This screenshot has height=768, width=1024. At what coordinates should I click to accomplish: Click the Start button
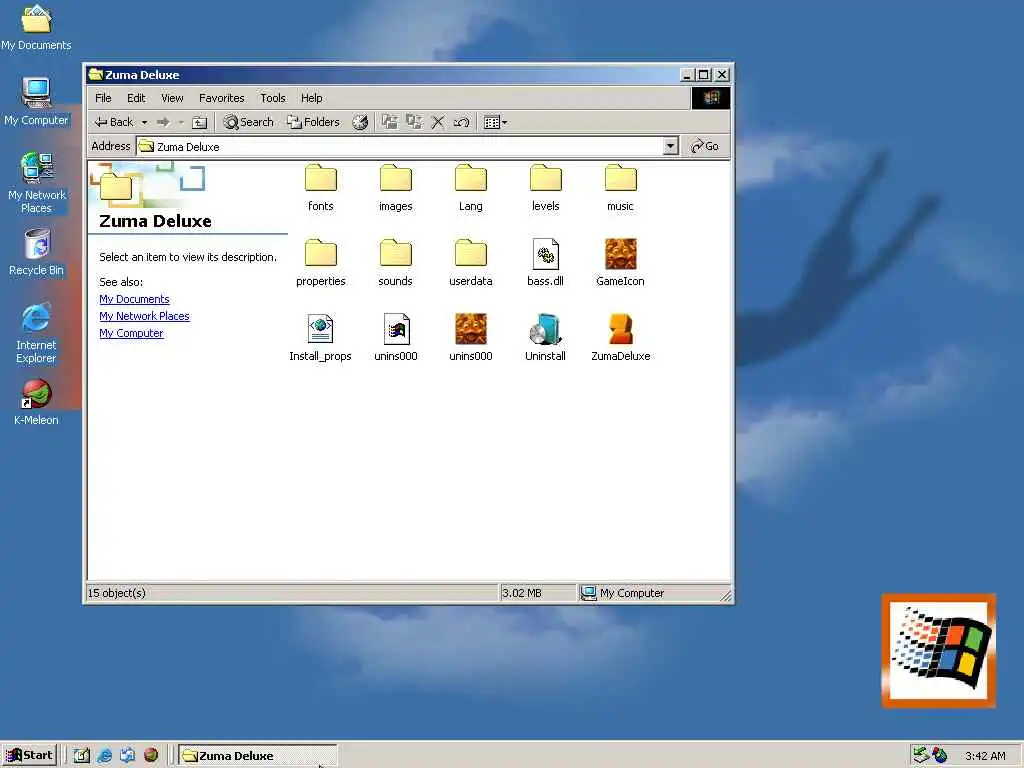click(x=30, y=755)
